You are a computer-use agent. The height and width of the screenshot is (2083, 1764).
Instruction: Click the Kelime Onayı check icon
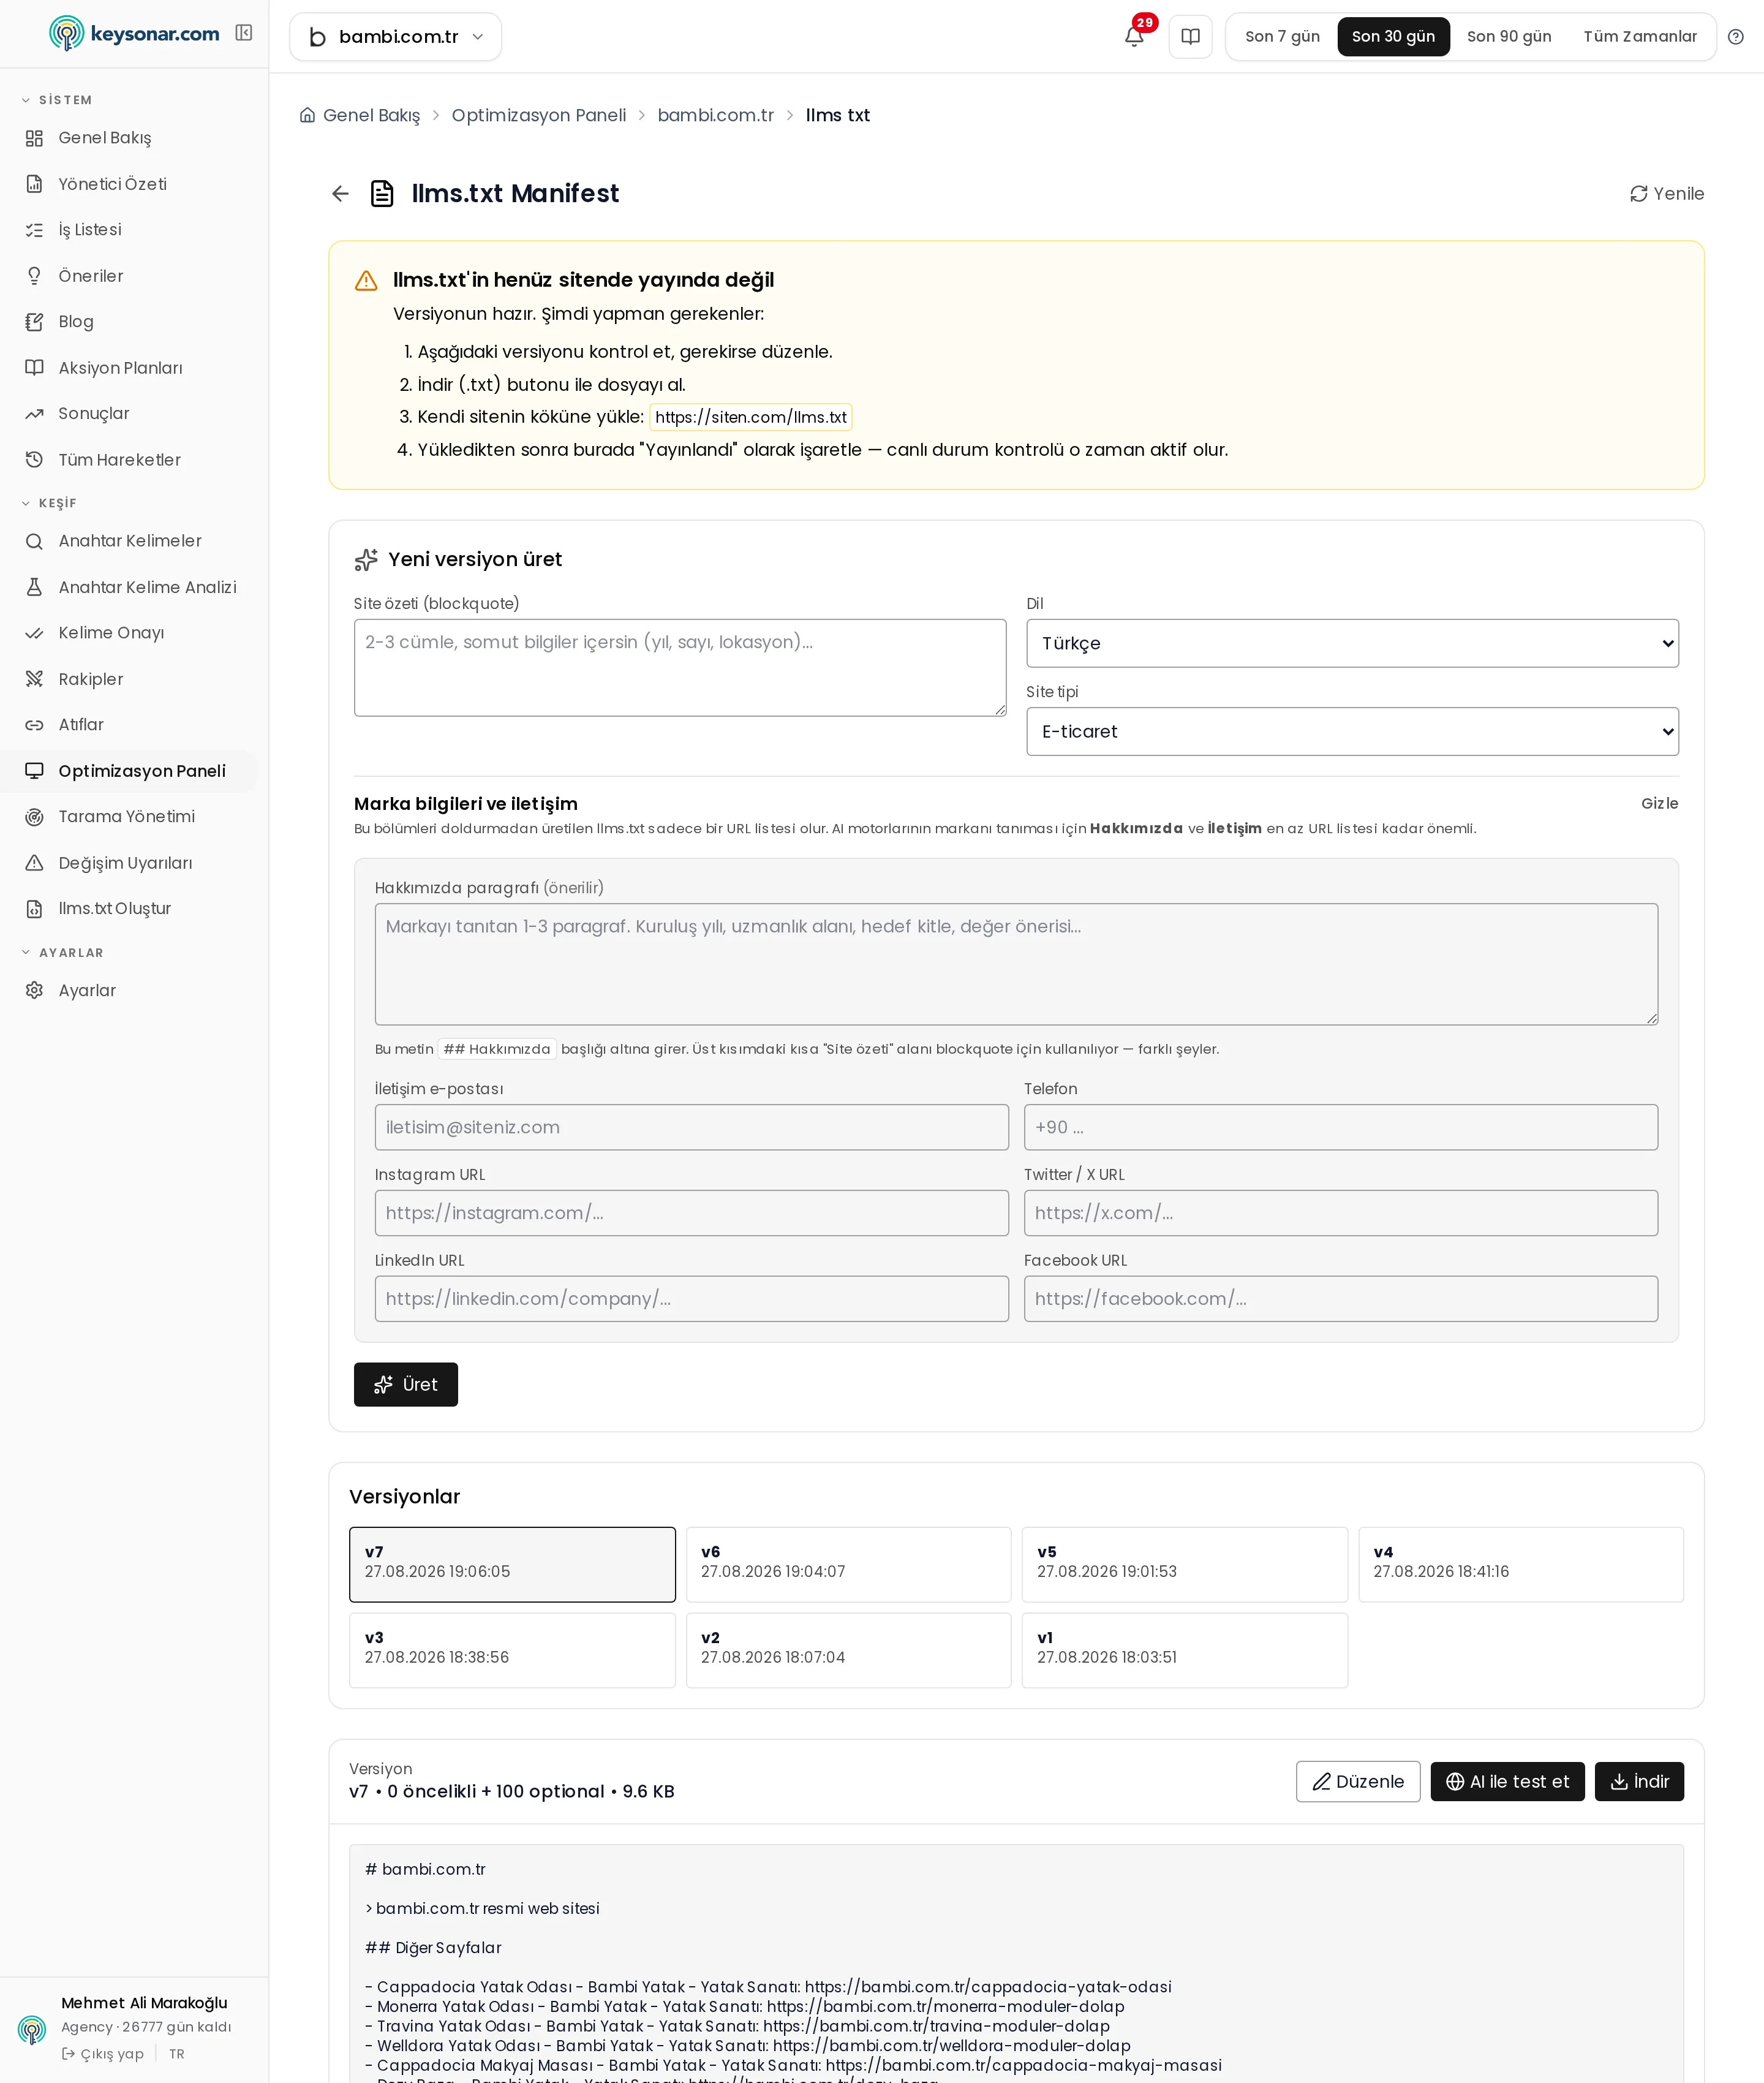(x=34, y=633)
